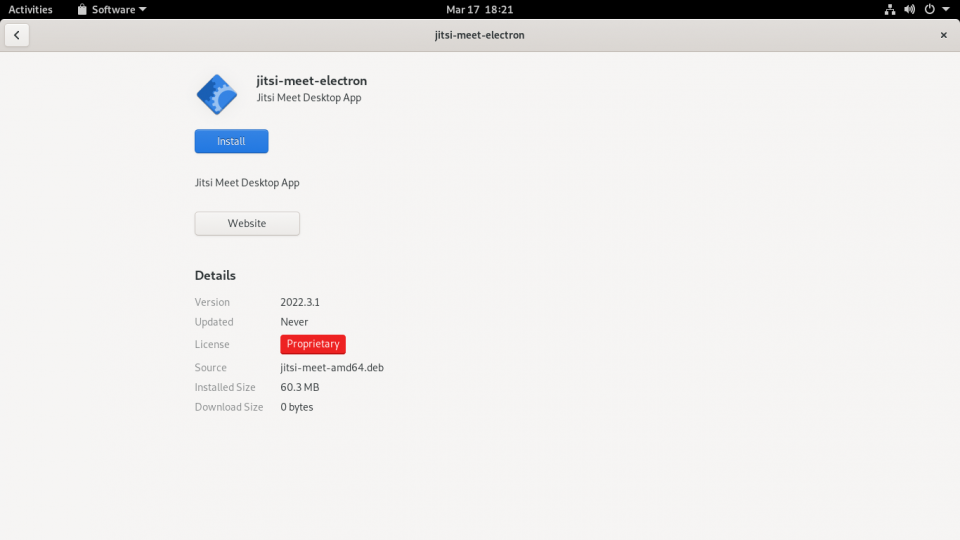Viewport: 960px width, 540px height.
Task: Select the version value 2022.3.1
Action: click(x=300, y=302)
